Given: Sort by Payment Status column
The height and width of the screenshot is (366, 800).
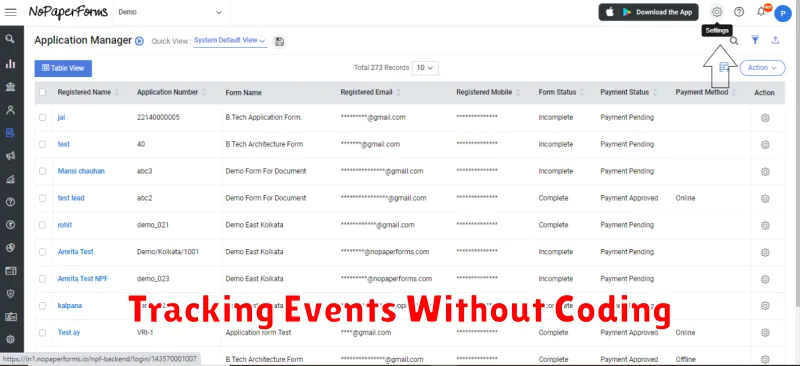Looking at the screenshot, I should point(655,92).
